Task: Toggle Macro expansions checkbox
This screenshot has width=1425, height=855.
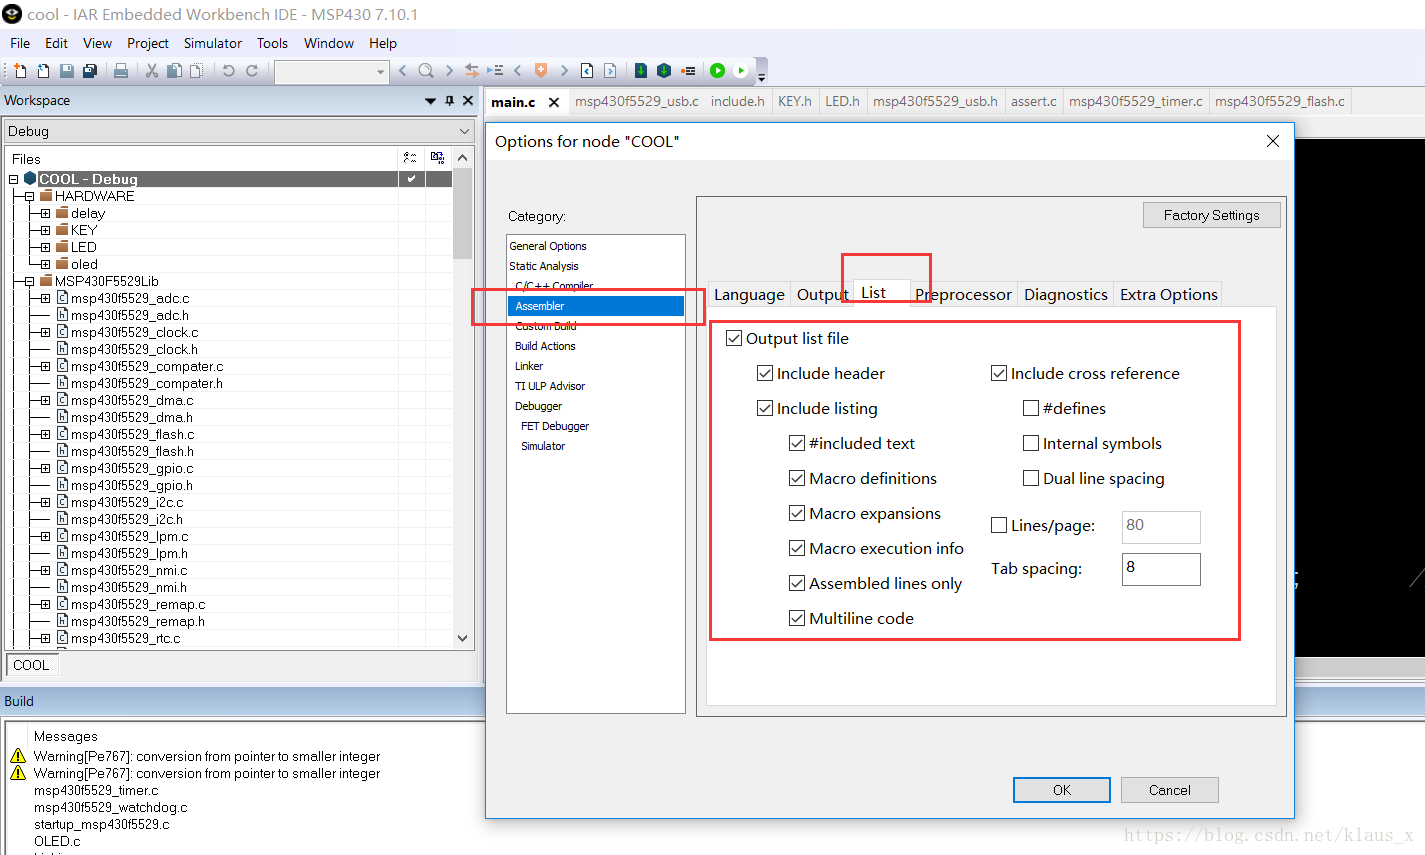Action: (797, 513)
